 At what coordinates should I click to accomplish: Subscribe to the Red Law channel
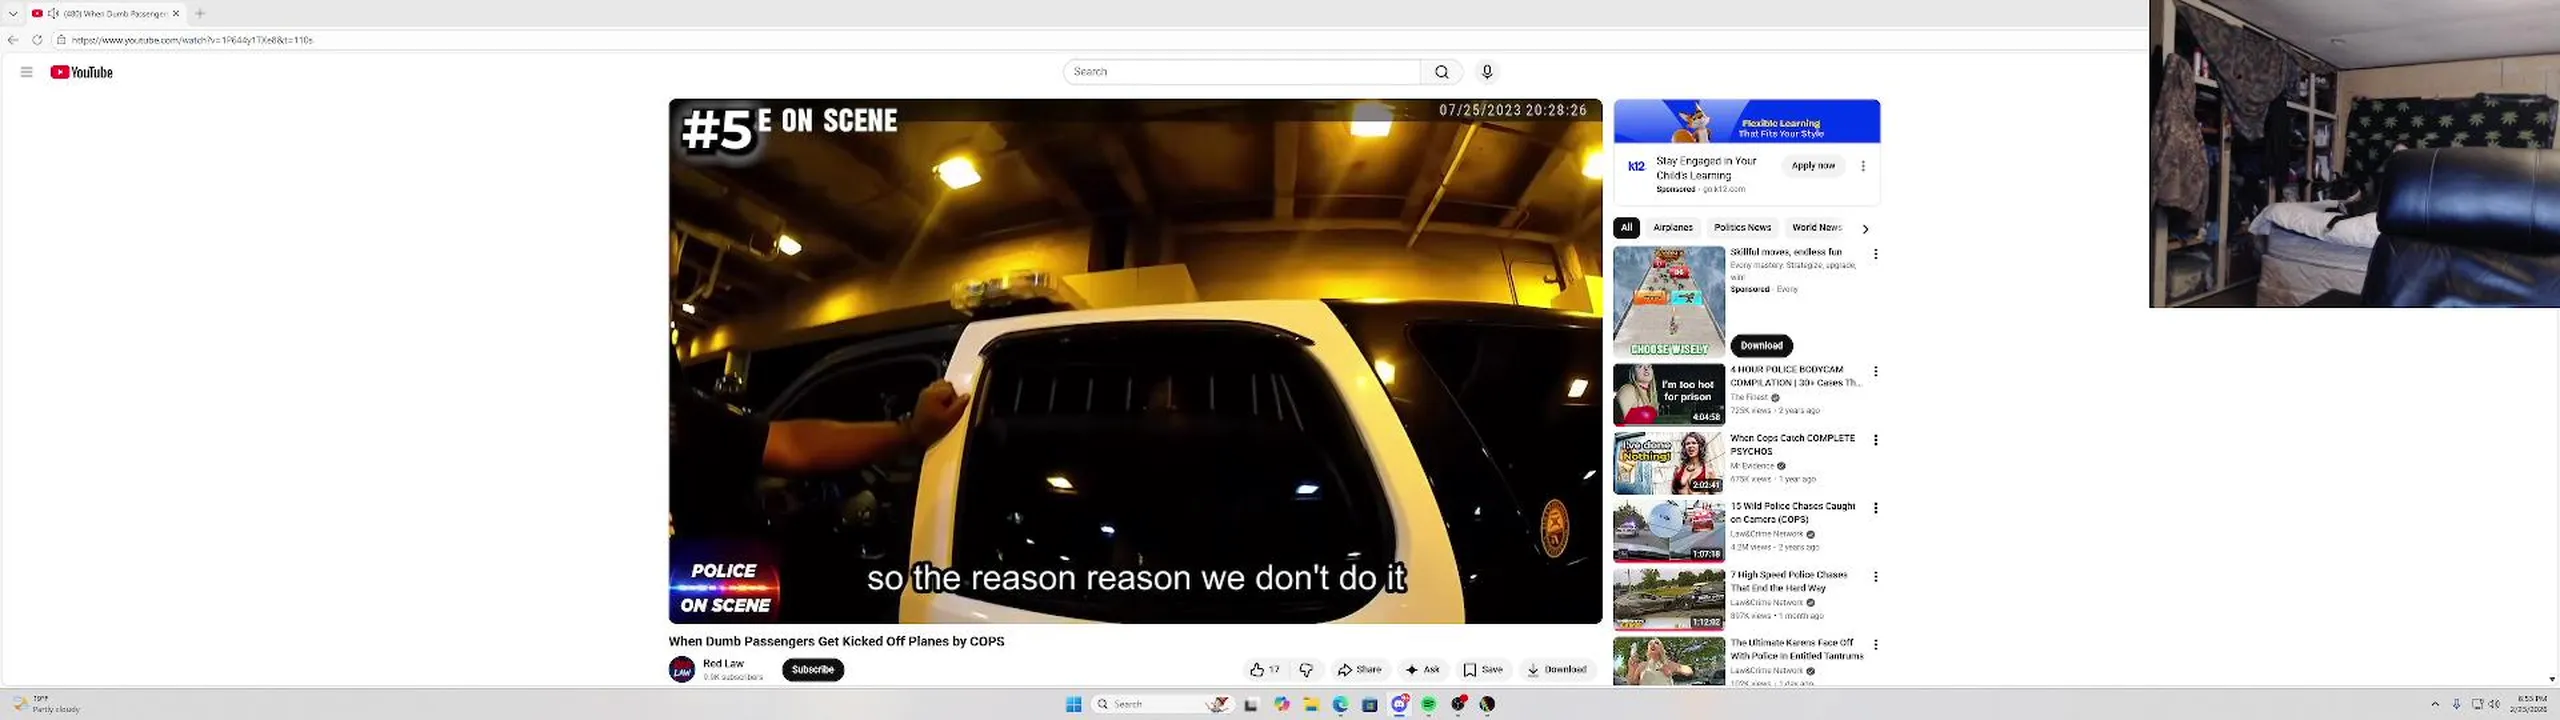pyautogui.click(x=813, y=670)
